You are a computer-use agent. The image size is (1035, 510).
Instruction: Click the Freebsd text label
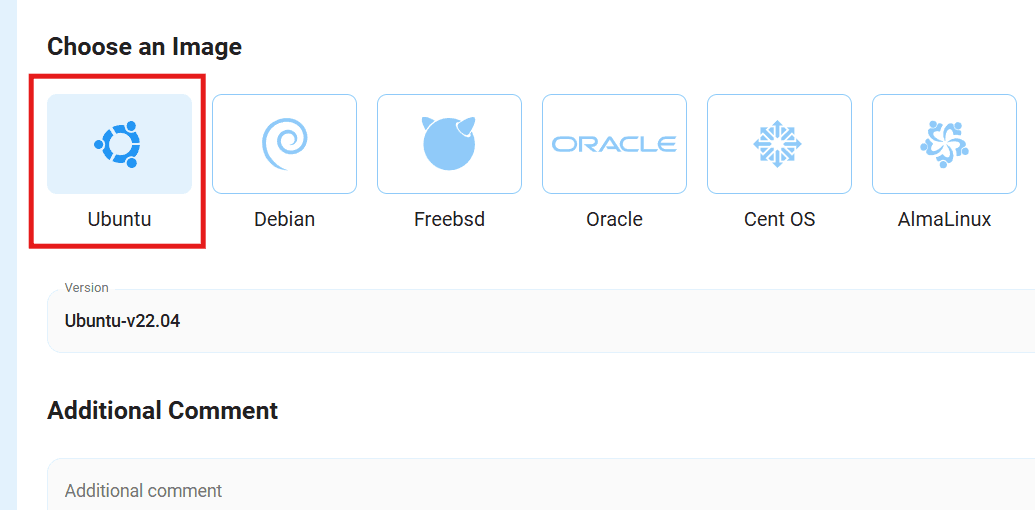pos(449,219)
